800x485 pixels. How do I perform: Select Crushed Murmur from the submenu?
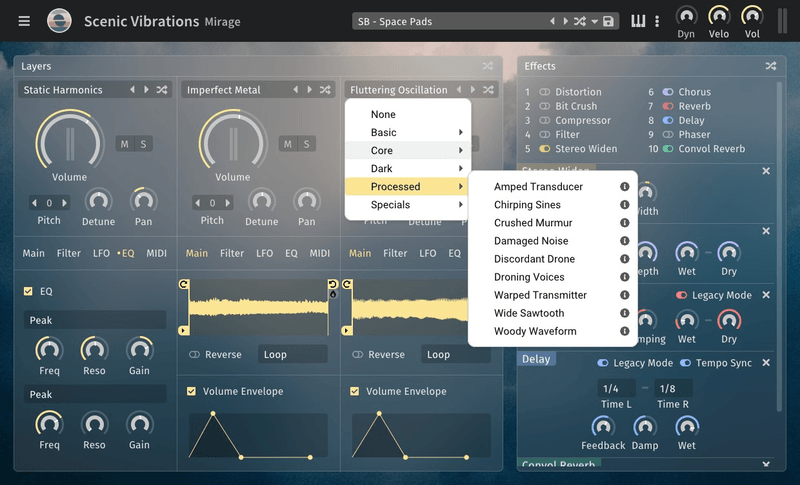click(x=533, y=223)
